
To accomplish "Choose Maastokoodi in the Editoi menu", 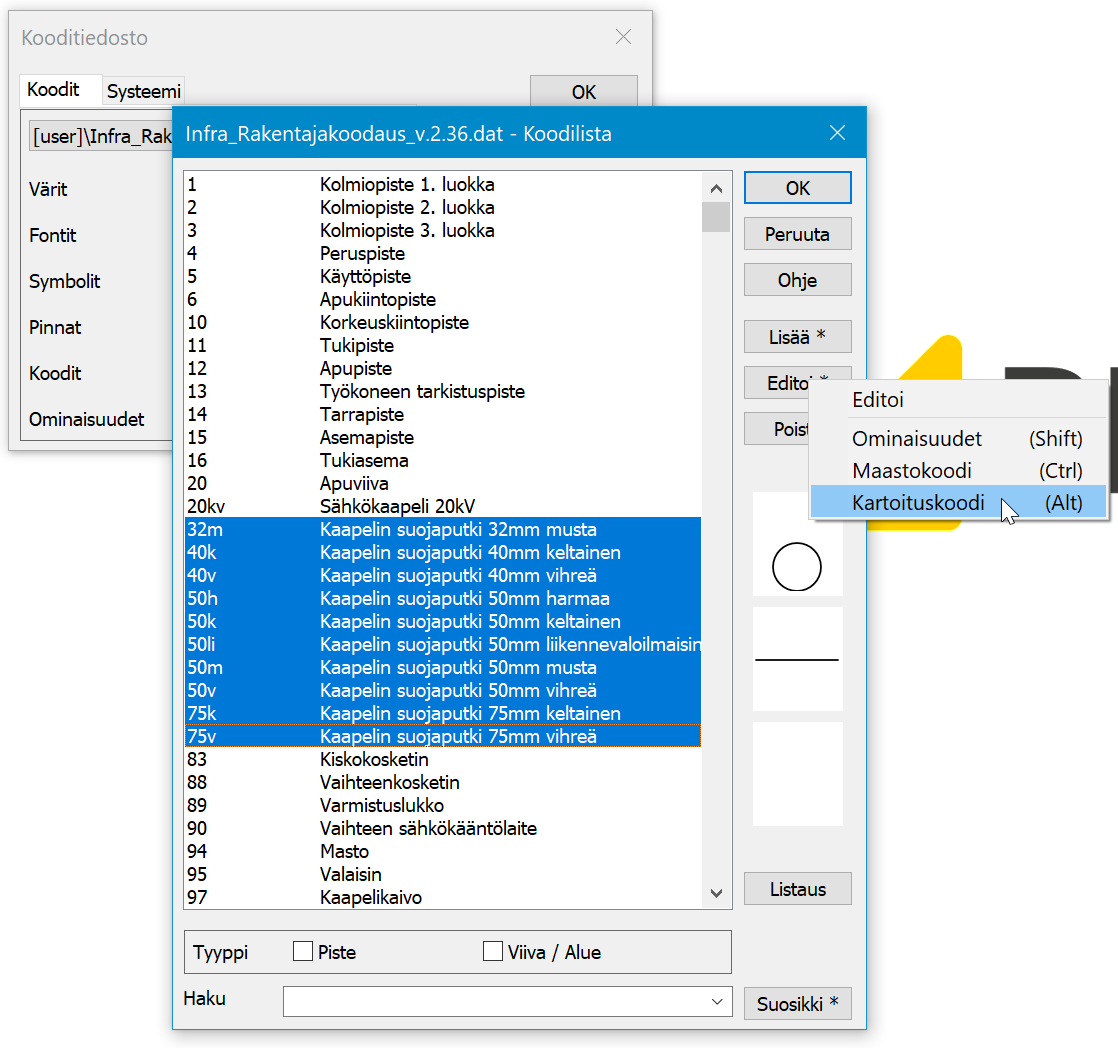I will pyautogui.click(x=911, y=471).
